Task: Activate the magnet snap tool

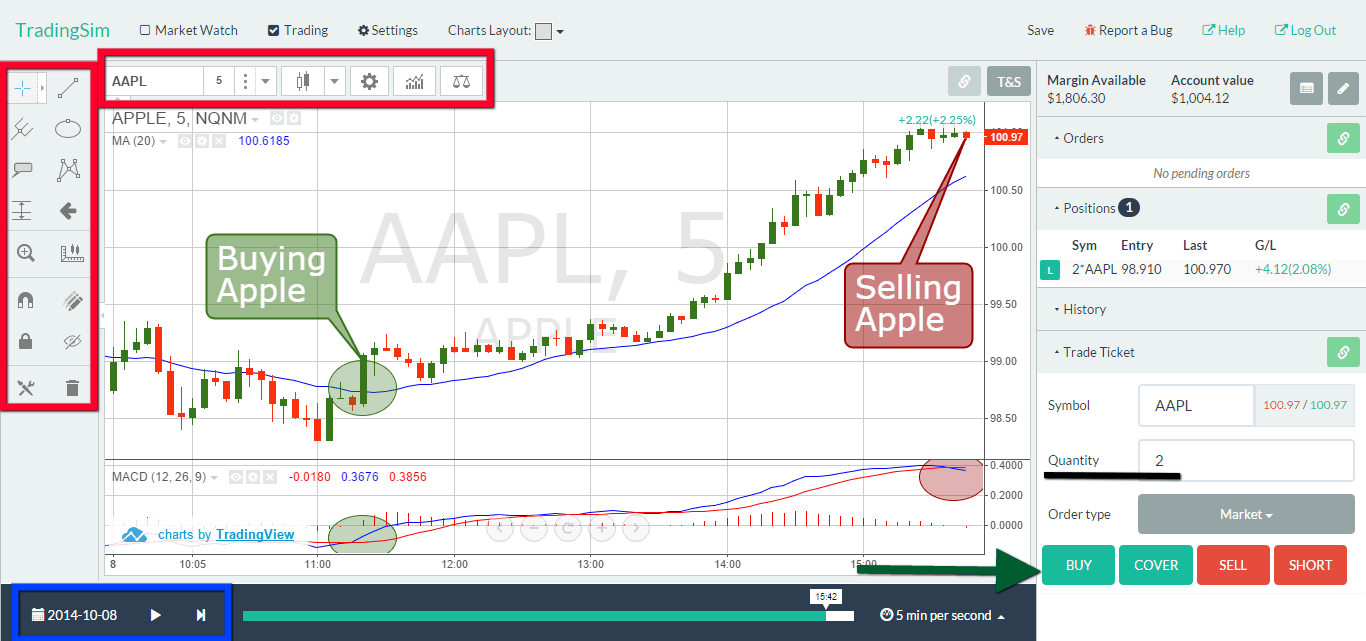Action: (x=26, y=300)
